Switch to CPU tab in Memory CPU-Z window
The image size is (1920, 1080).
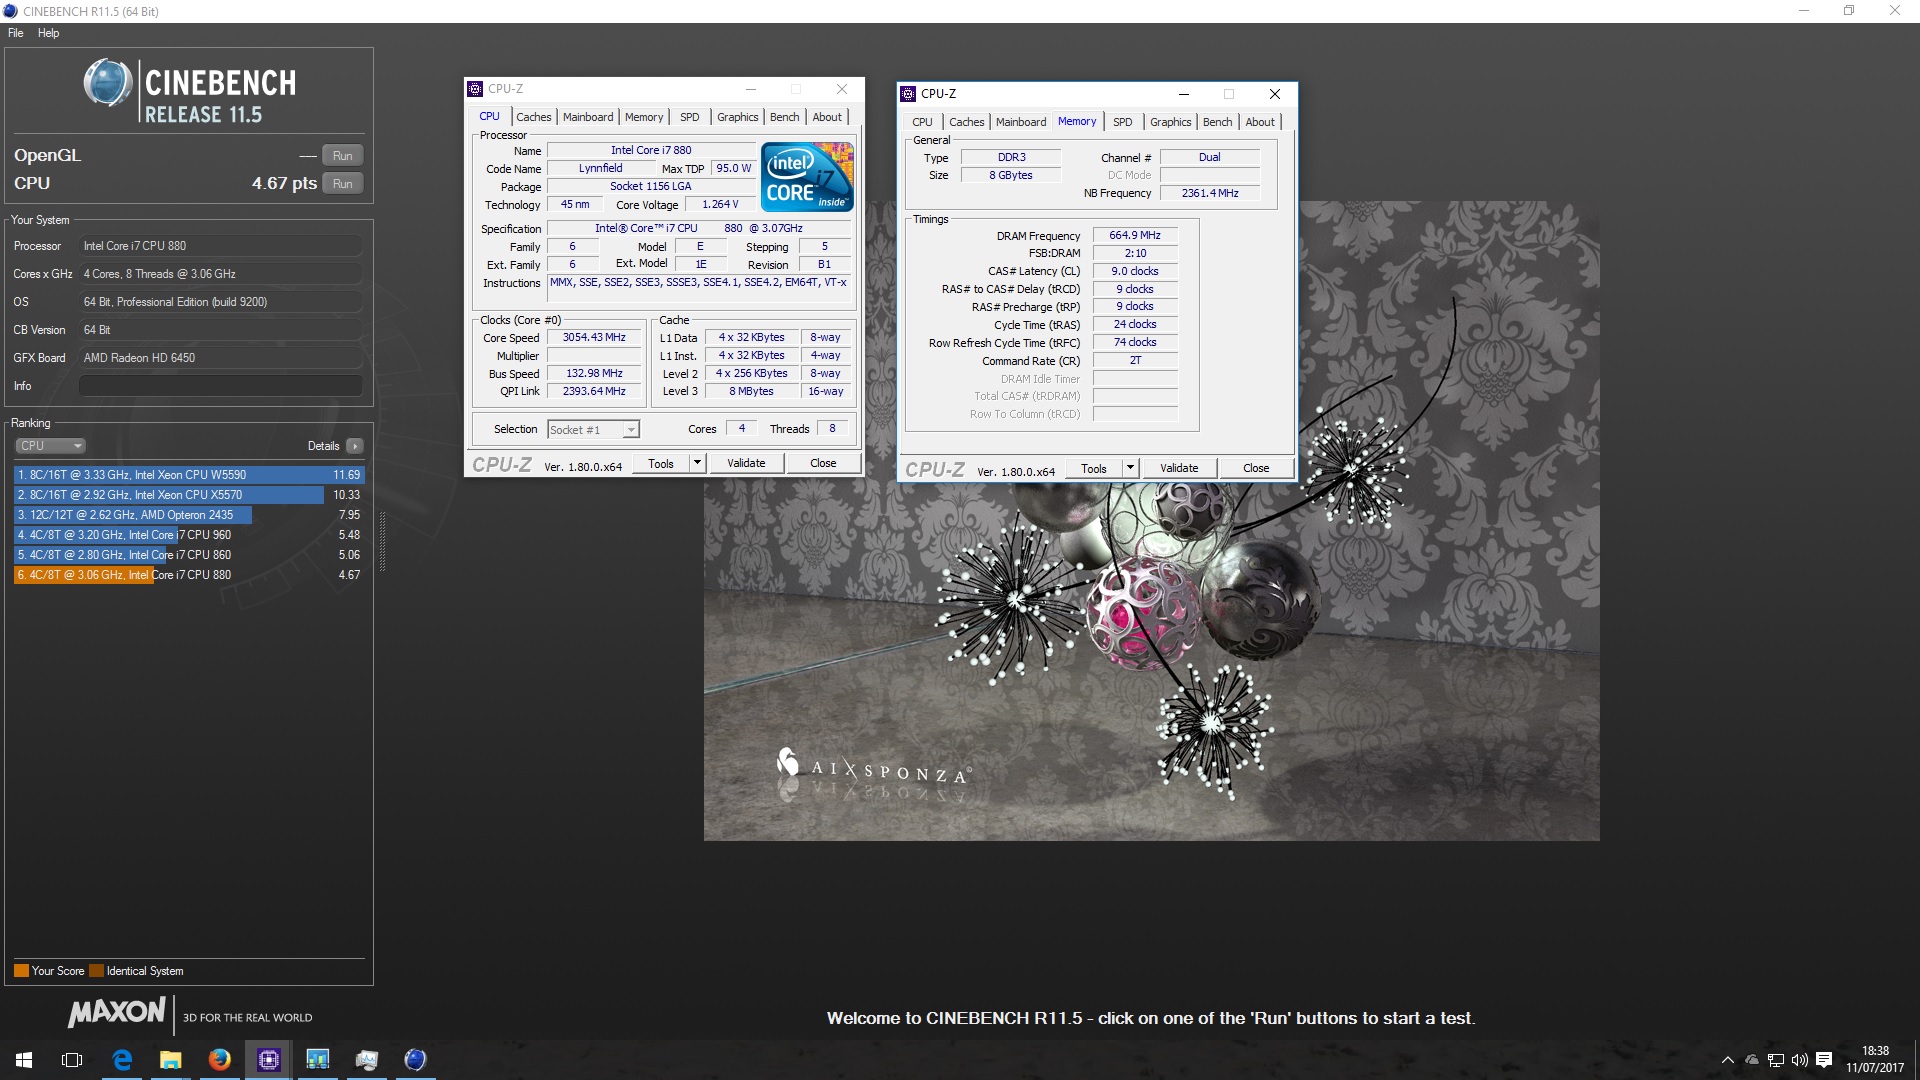point(922,122)
